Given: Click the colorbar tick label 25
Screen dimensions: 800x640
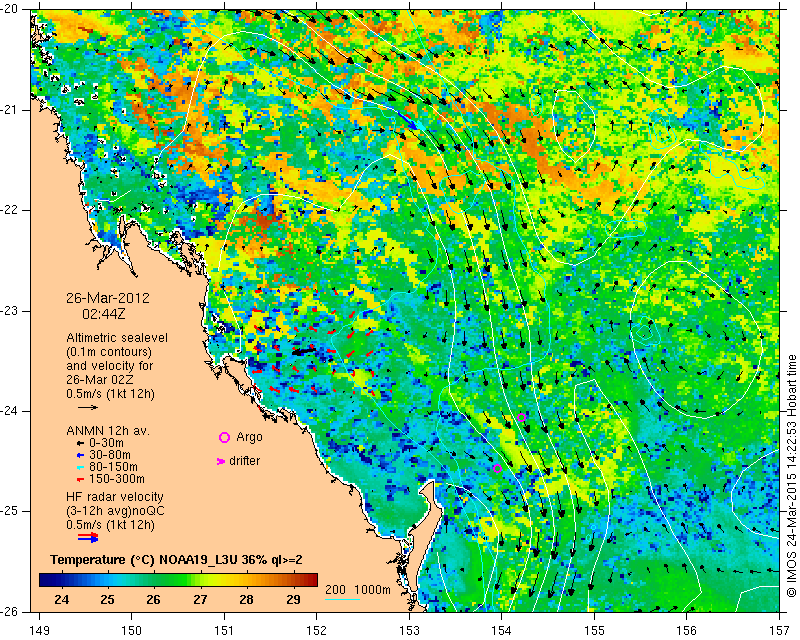Looking at the screenshot, I should pos(107,600).
